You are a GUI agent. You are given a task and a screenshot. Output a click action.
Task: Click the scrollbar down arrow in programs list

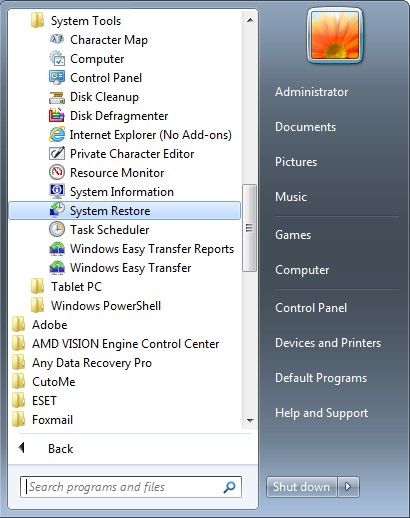pyautogui.click(x=250, y=421)
